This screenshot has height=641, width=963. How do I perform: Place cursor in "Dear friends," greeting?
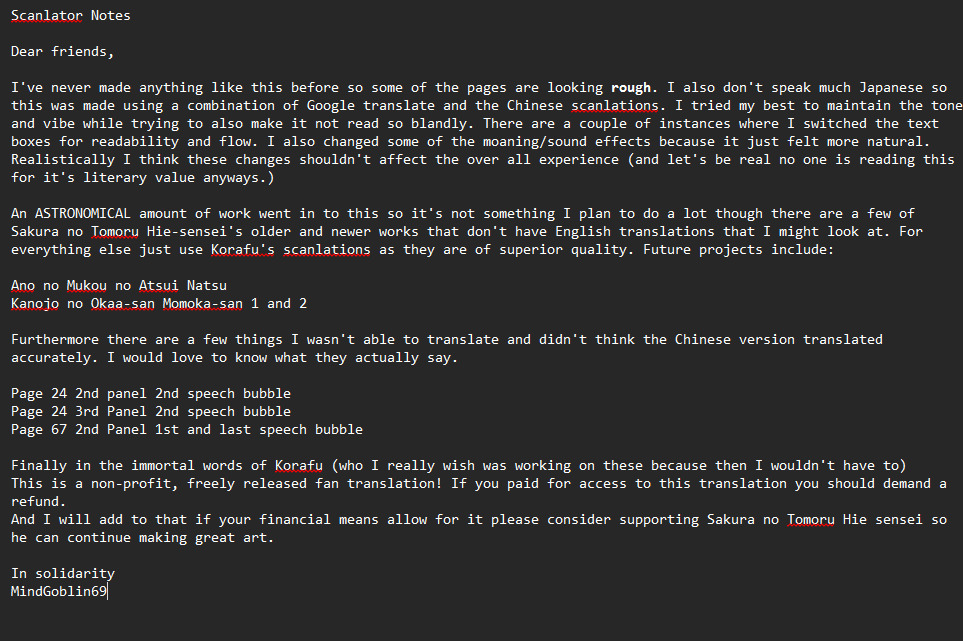pos(61,51)
